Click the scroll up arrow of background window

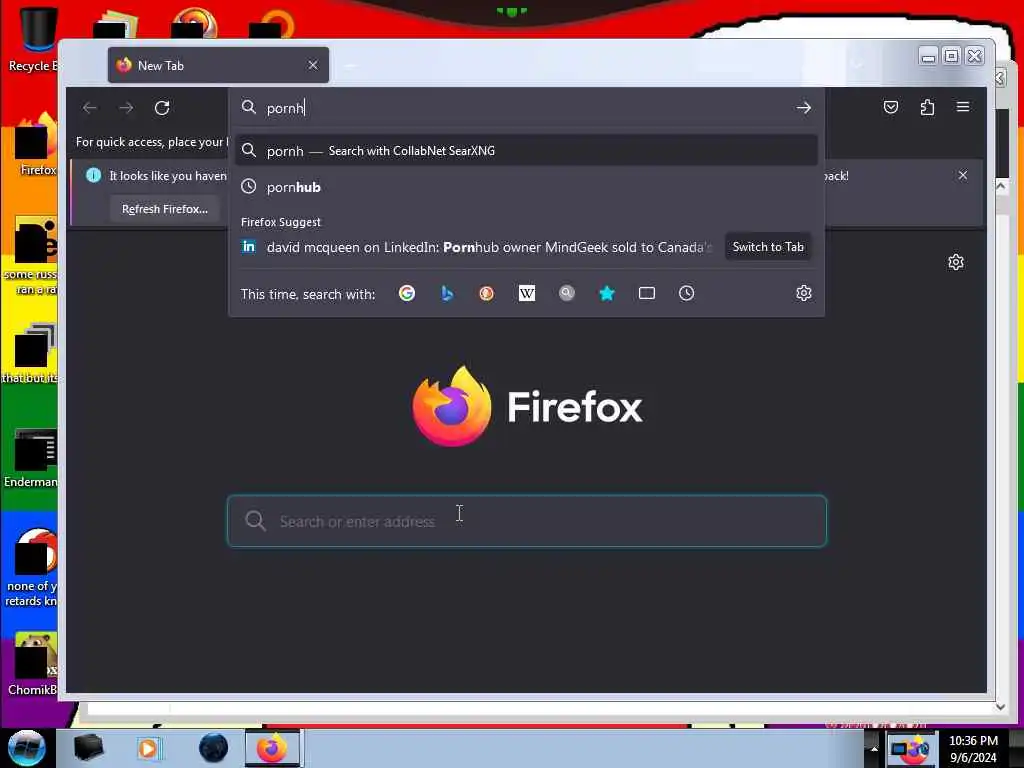coord(1000,186)
